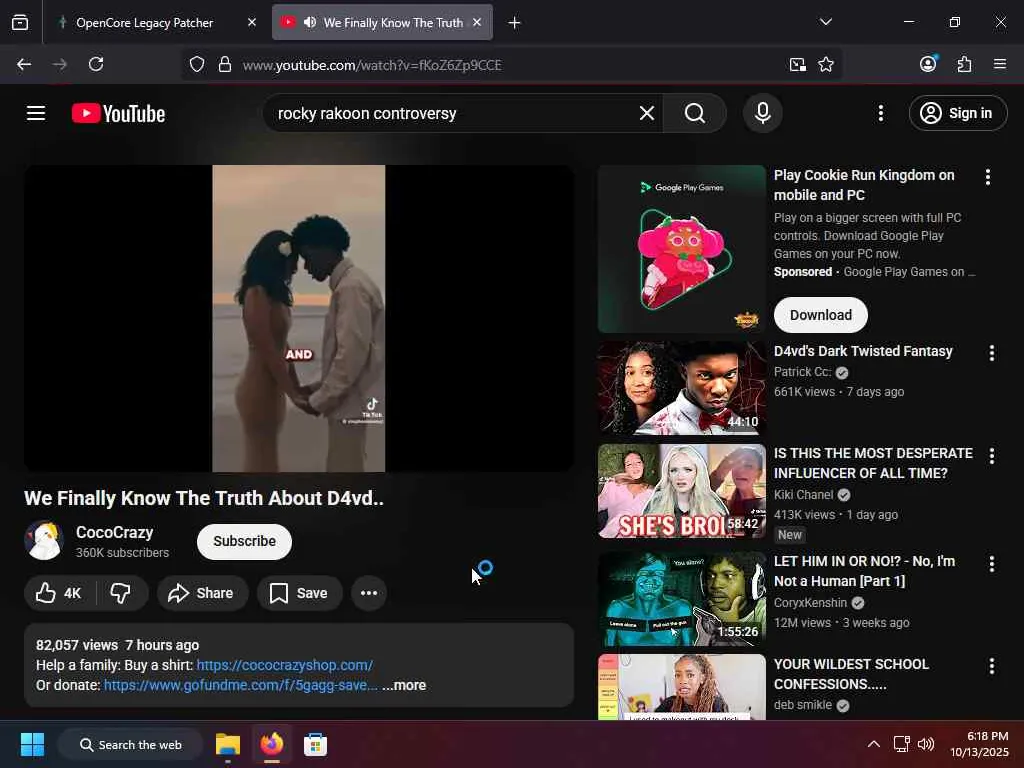Go back with the browser back arrow
This screenshot has width=1024, height=768.
pos(24,64)
